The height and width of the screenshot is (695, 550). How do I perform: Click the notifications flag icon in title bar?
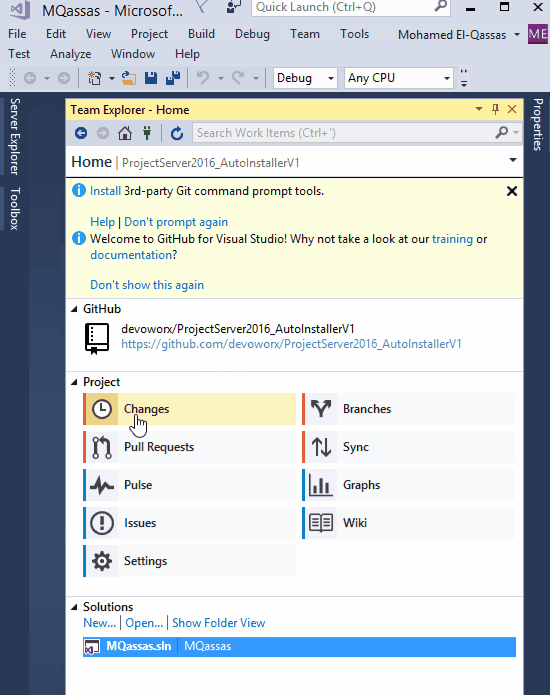click(x=202, y=6)
